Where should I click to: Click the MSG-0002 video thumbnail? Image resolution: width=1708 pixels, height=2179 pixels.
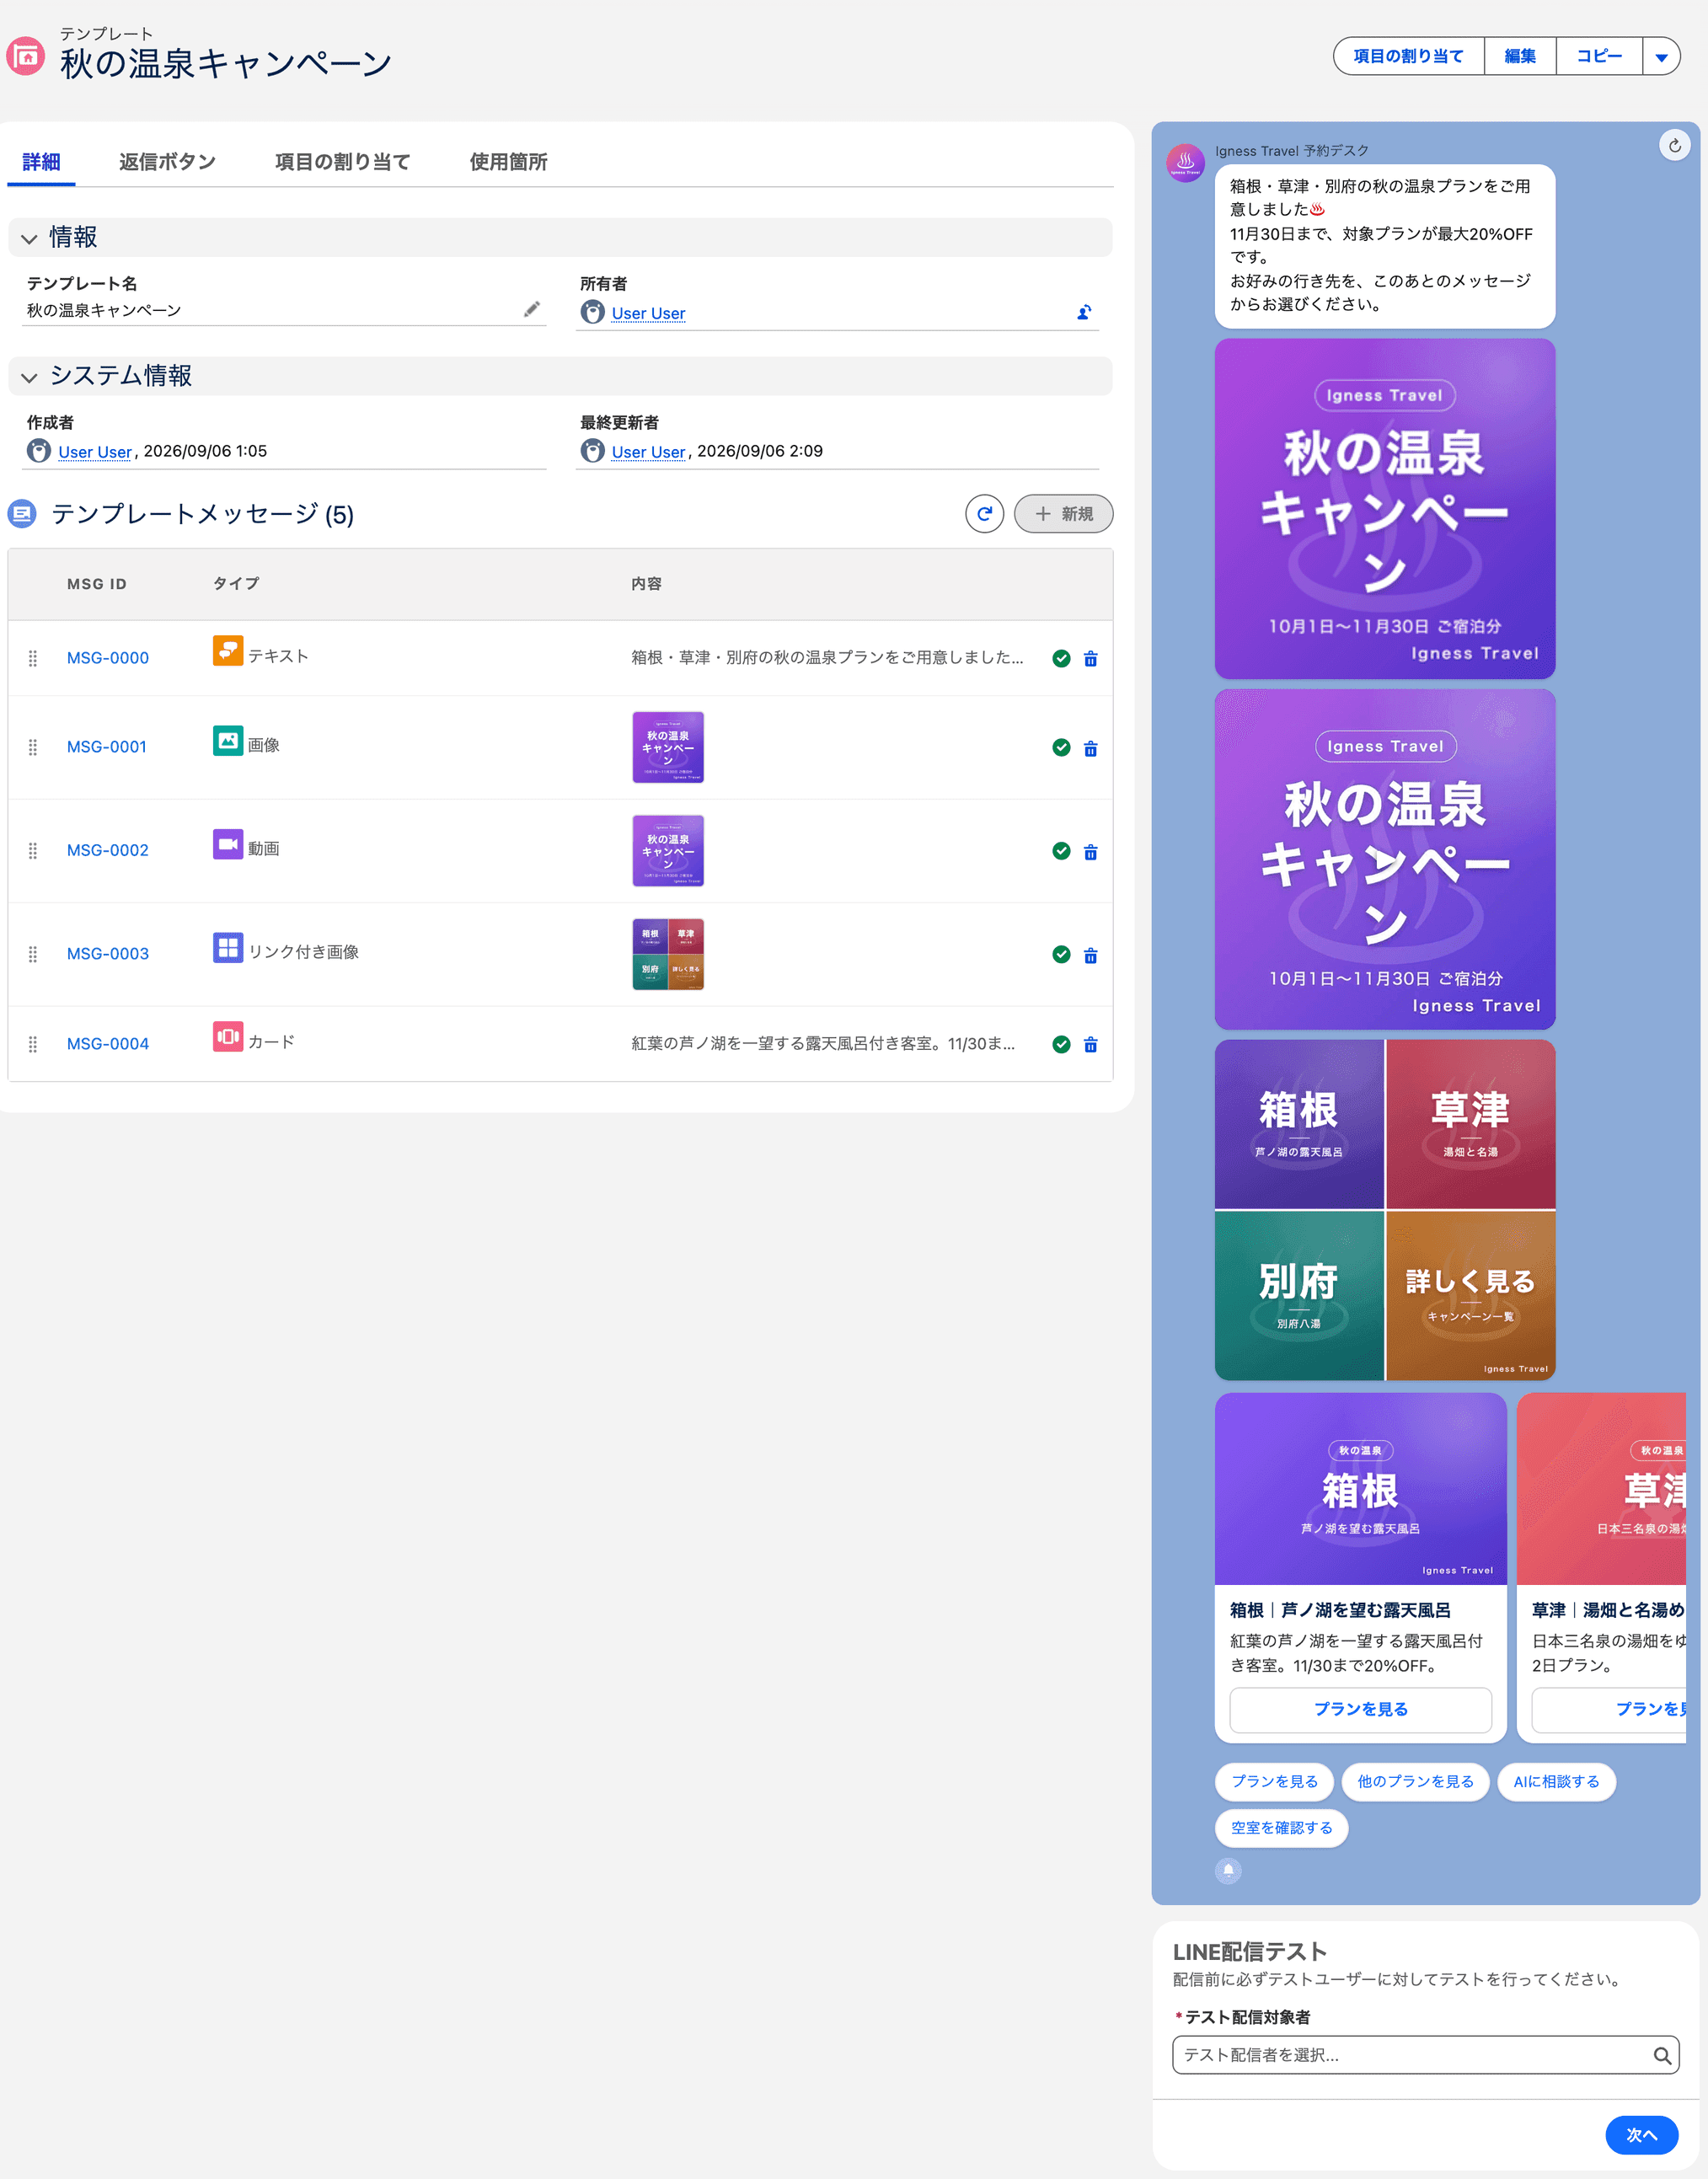pyautogui.click(x=668, y=851)
